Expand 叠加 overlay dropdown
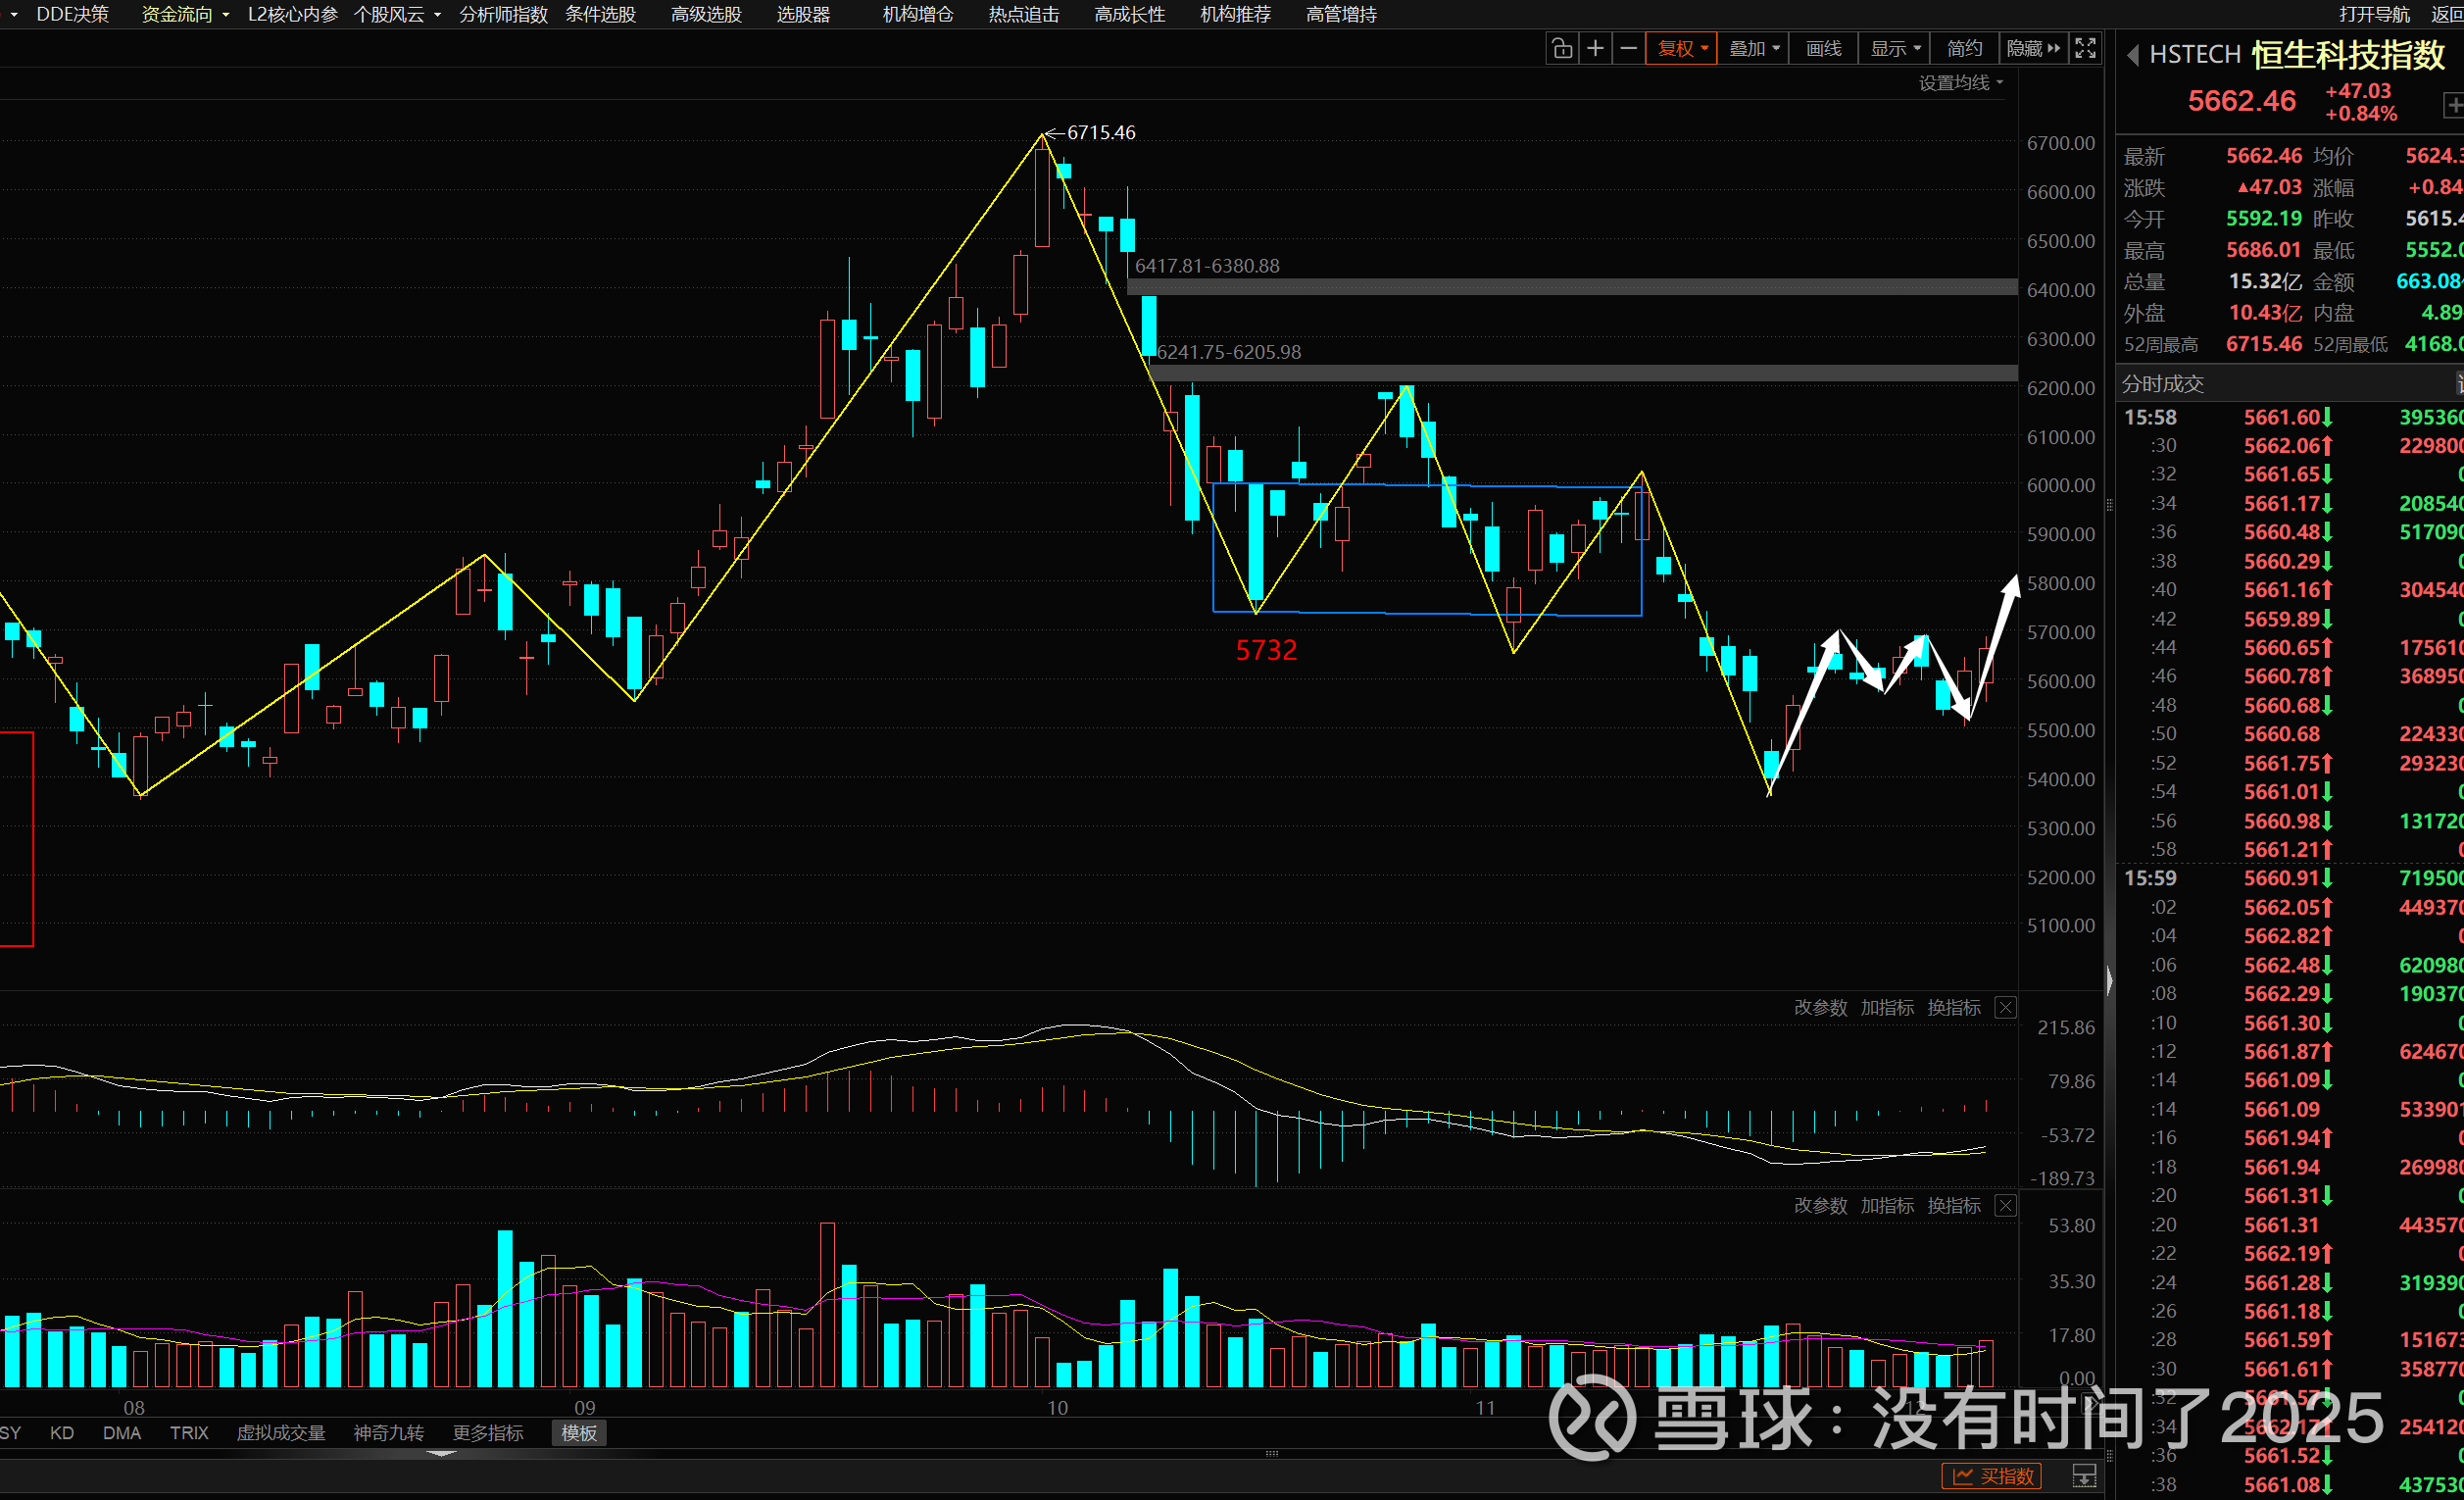The width and height of the screenshot is (2464, 1500). point(1754,48)
